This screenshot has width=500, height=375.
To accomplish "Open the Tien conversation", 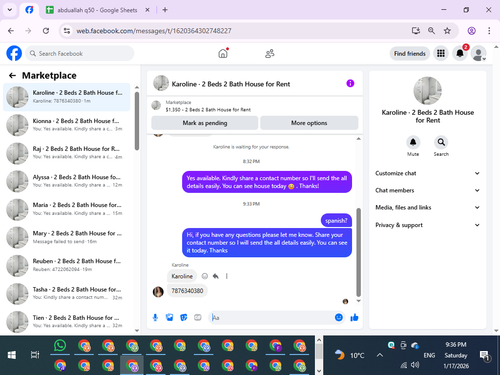I will pos(67,322).
